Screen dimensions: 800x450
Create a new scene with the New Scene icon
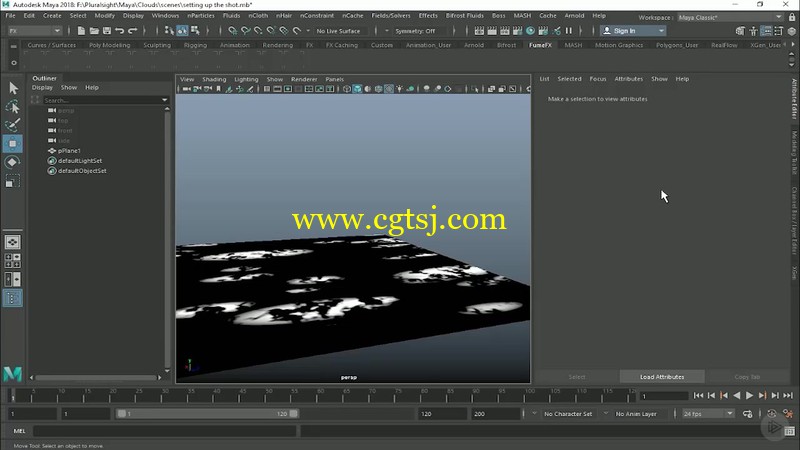[81, 31]
